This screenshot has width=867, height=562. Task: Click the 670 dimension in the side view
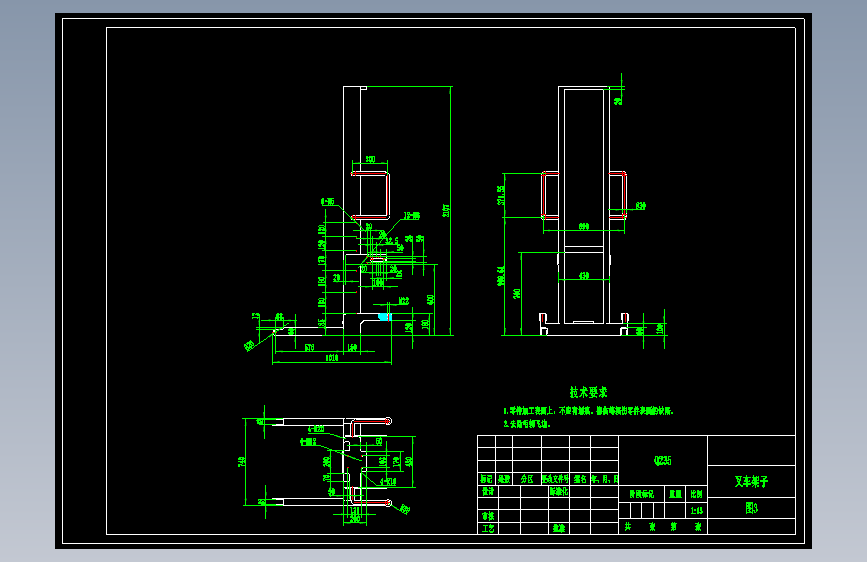pos(309,347)
